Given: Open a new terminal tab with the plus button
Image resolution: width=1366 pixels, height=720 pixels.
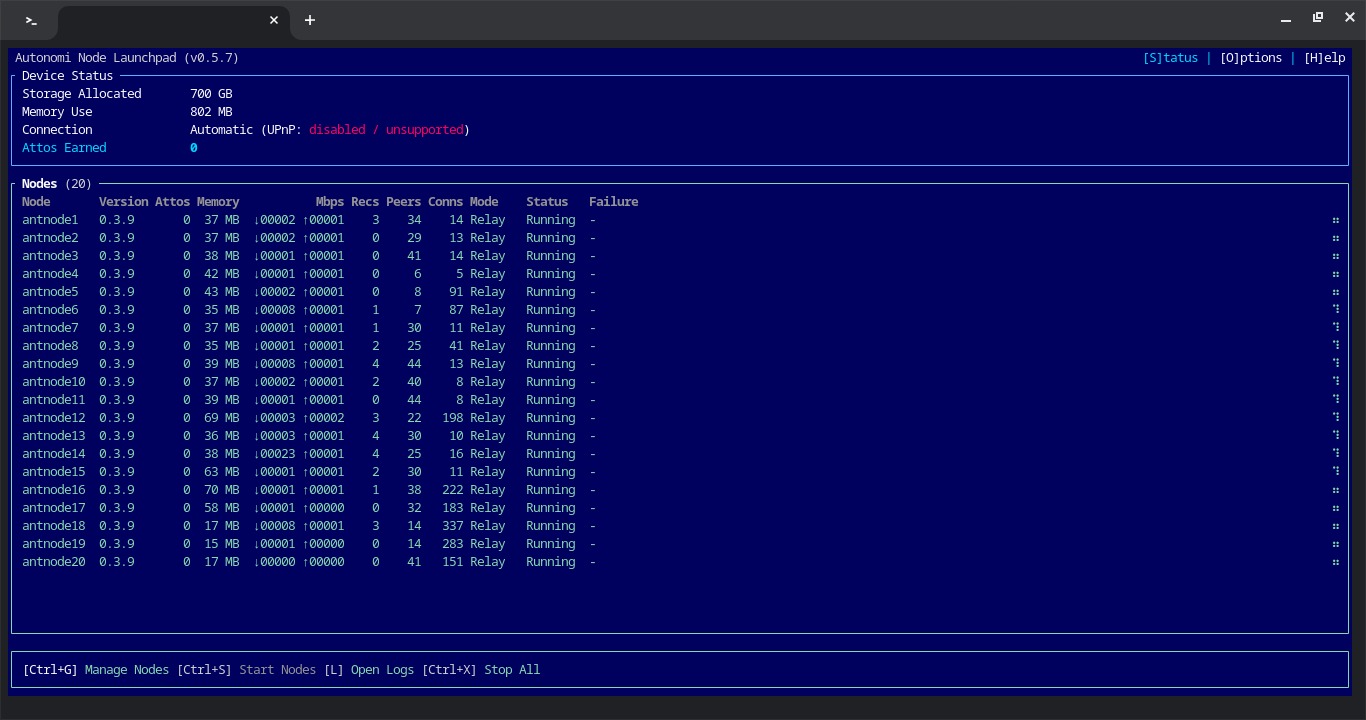Looking at the screenshot, I should click(x=310, y=20).
